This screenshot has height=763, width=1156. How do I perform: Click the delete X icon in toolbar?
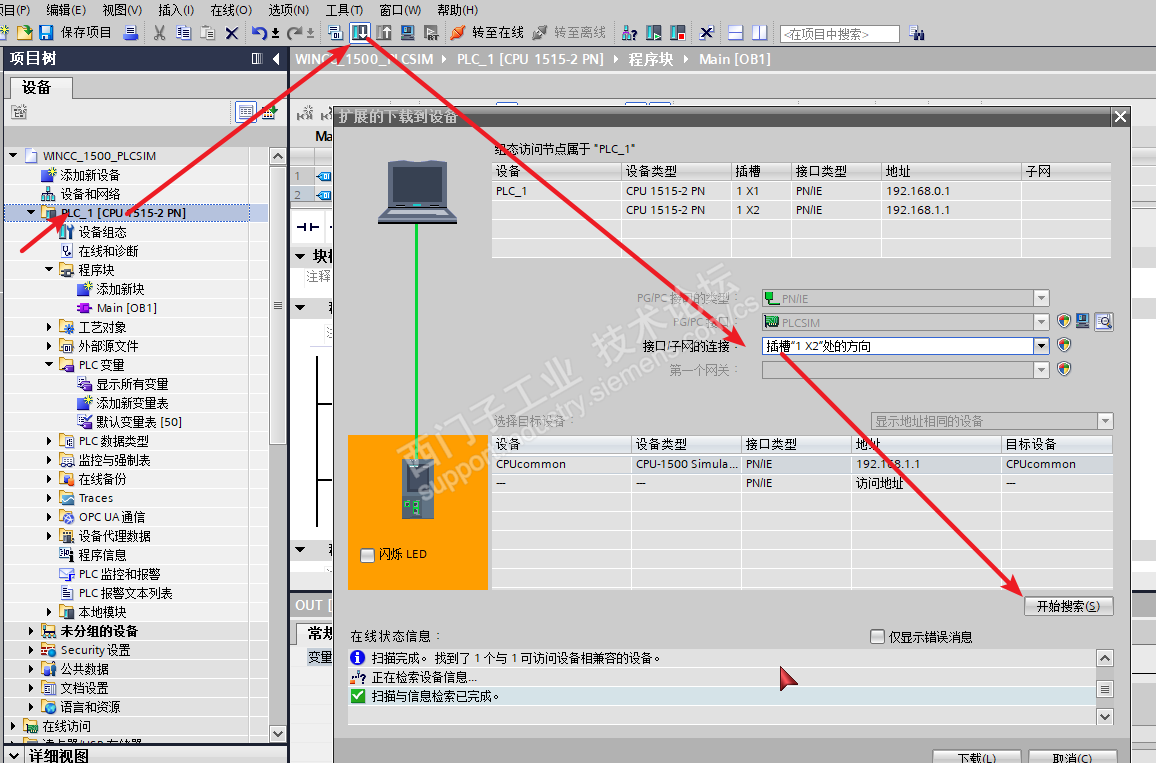[231, 32]
